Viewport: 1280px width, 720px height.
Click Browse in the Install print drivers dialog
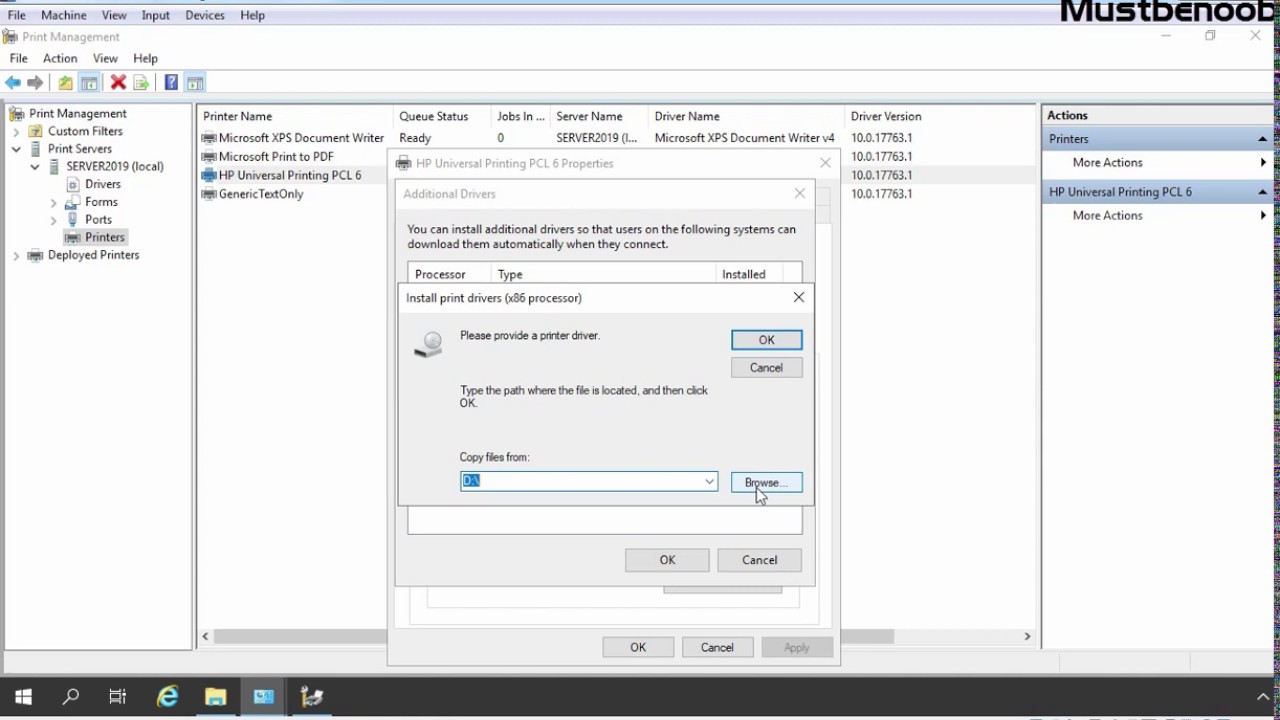(x=766, y=482)
